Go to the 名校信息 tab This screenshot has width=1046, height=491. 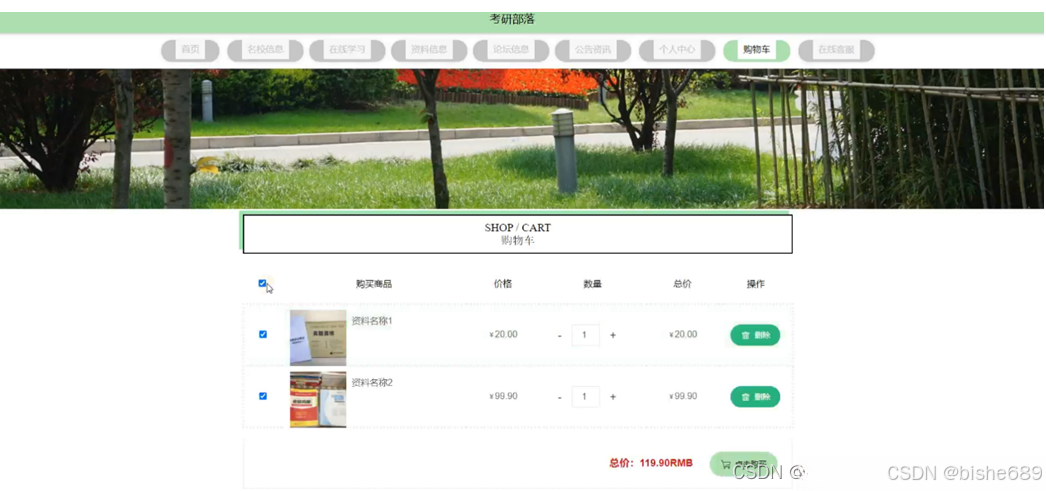[x=266, y=50]
